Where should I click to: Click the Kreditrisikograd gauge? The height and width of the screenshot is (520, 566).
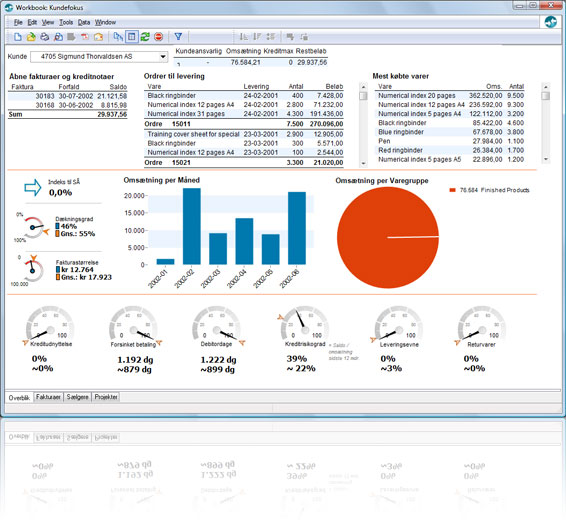305,323
